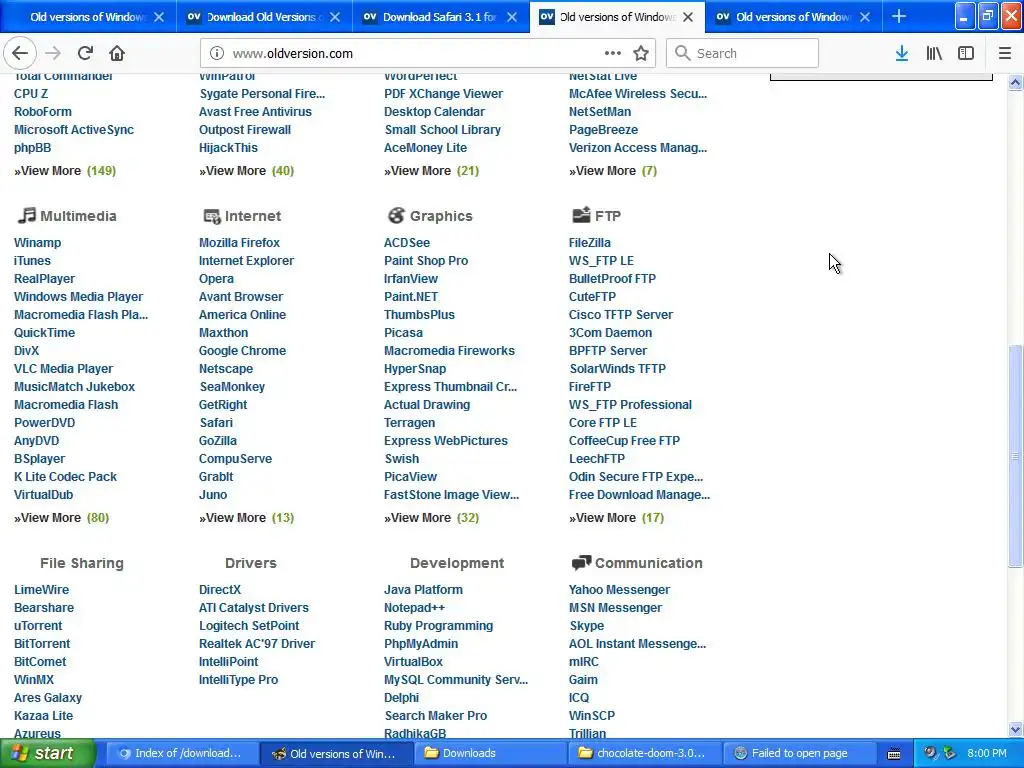This screenshot has height=768, width=1024.
Task: Open the ACDSee link
Action: click(x=407, y=243)
